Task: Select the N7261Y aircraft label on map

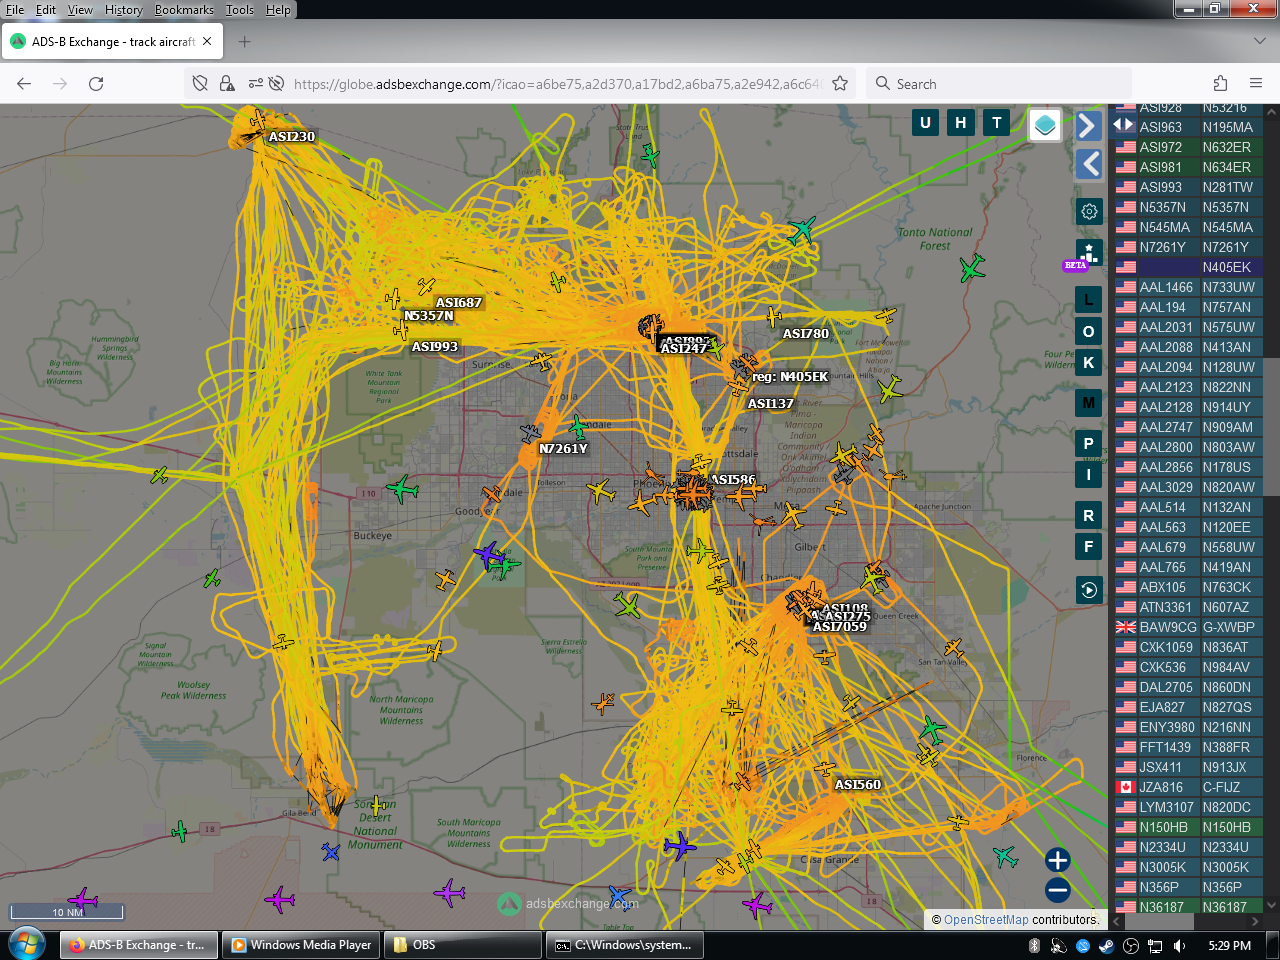Action: coord(563,449)
